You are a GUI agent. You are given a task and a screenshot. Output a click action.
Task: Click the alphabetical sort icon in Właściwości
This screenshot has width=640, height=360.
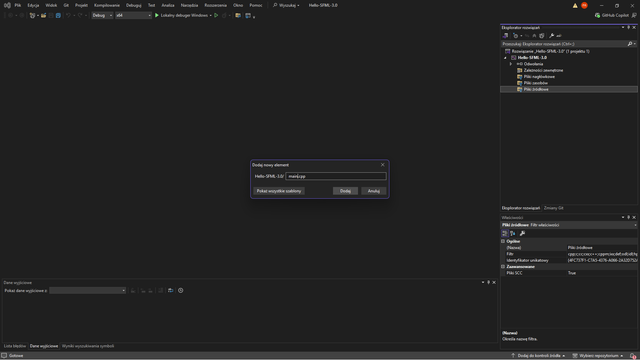513,233
